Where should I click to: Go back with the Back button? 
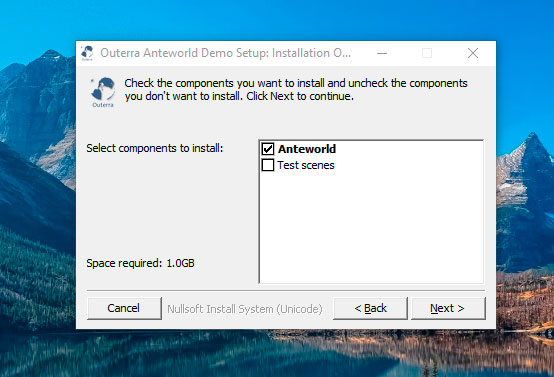coord(370,308)
